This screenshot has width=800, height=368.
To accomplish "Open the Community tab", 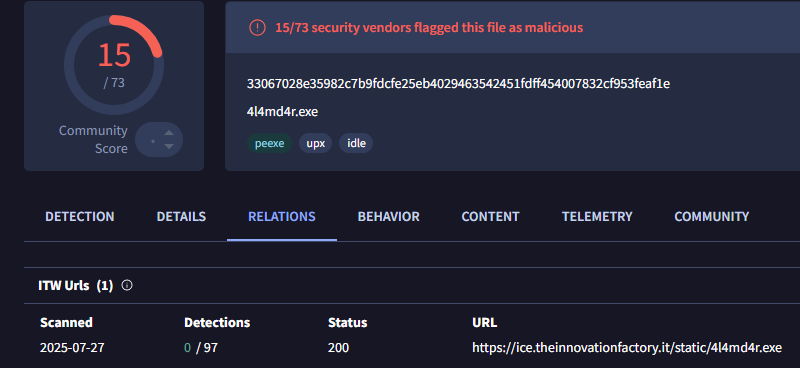I will tap(712, 216).
